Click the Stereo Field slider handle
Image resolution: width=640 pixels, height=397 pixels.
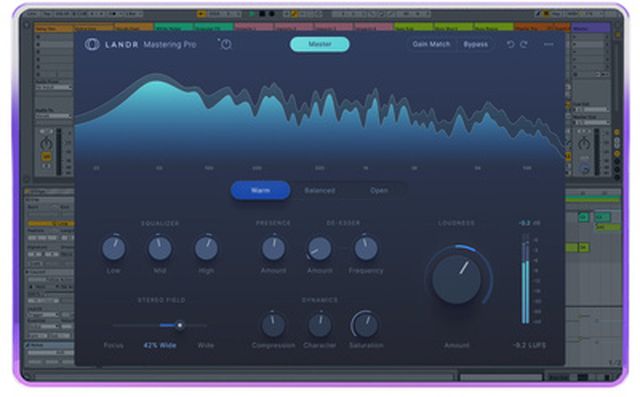tap(180, 325)
